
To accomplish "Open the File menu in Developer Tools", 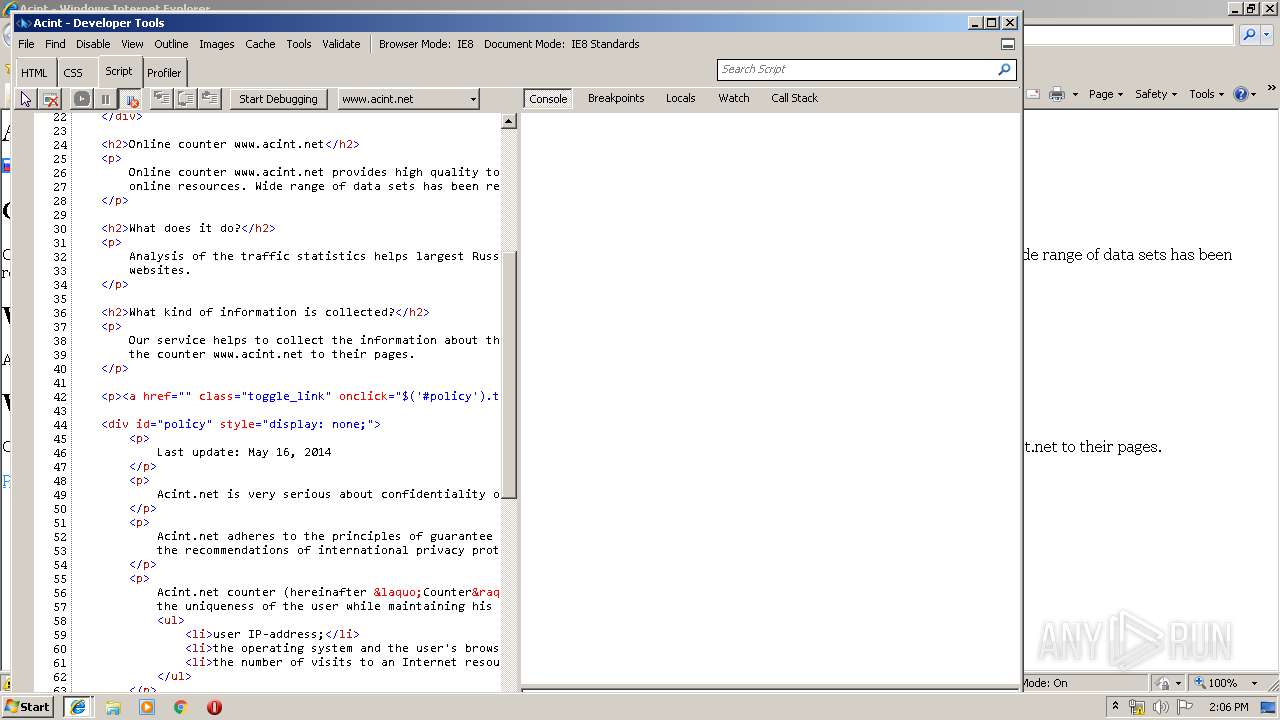I will (26, 44).
